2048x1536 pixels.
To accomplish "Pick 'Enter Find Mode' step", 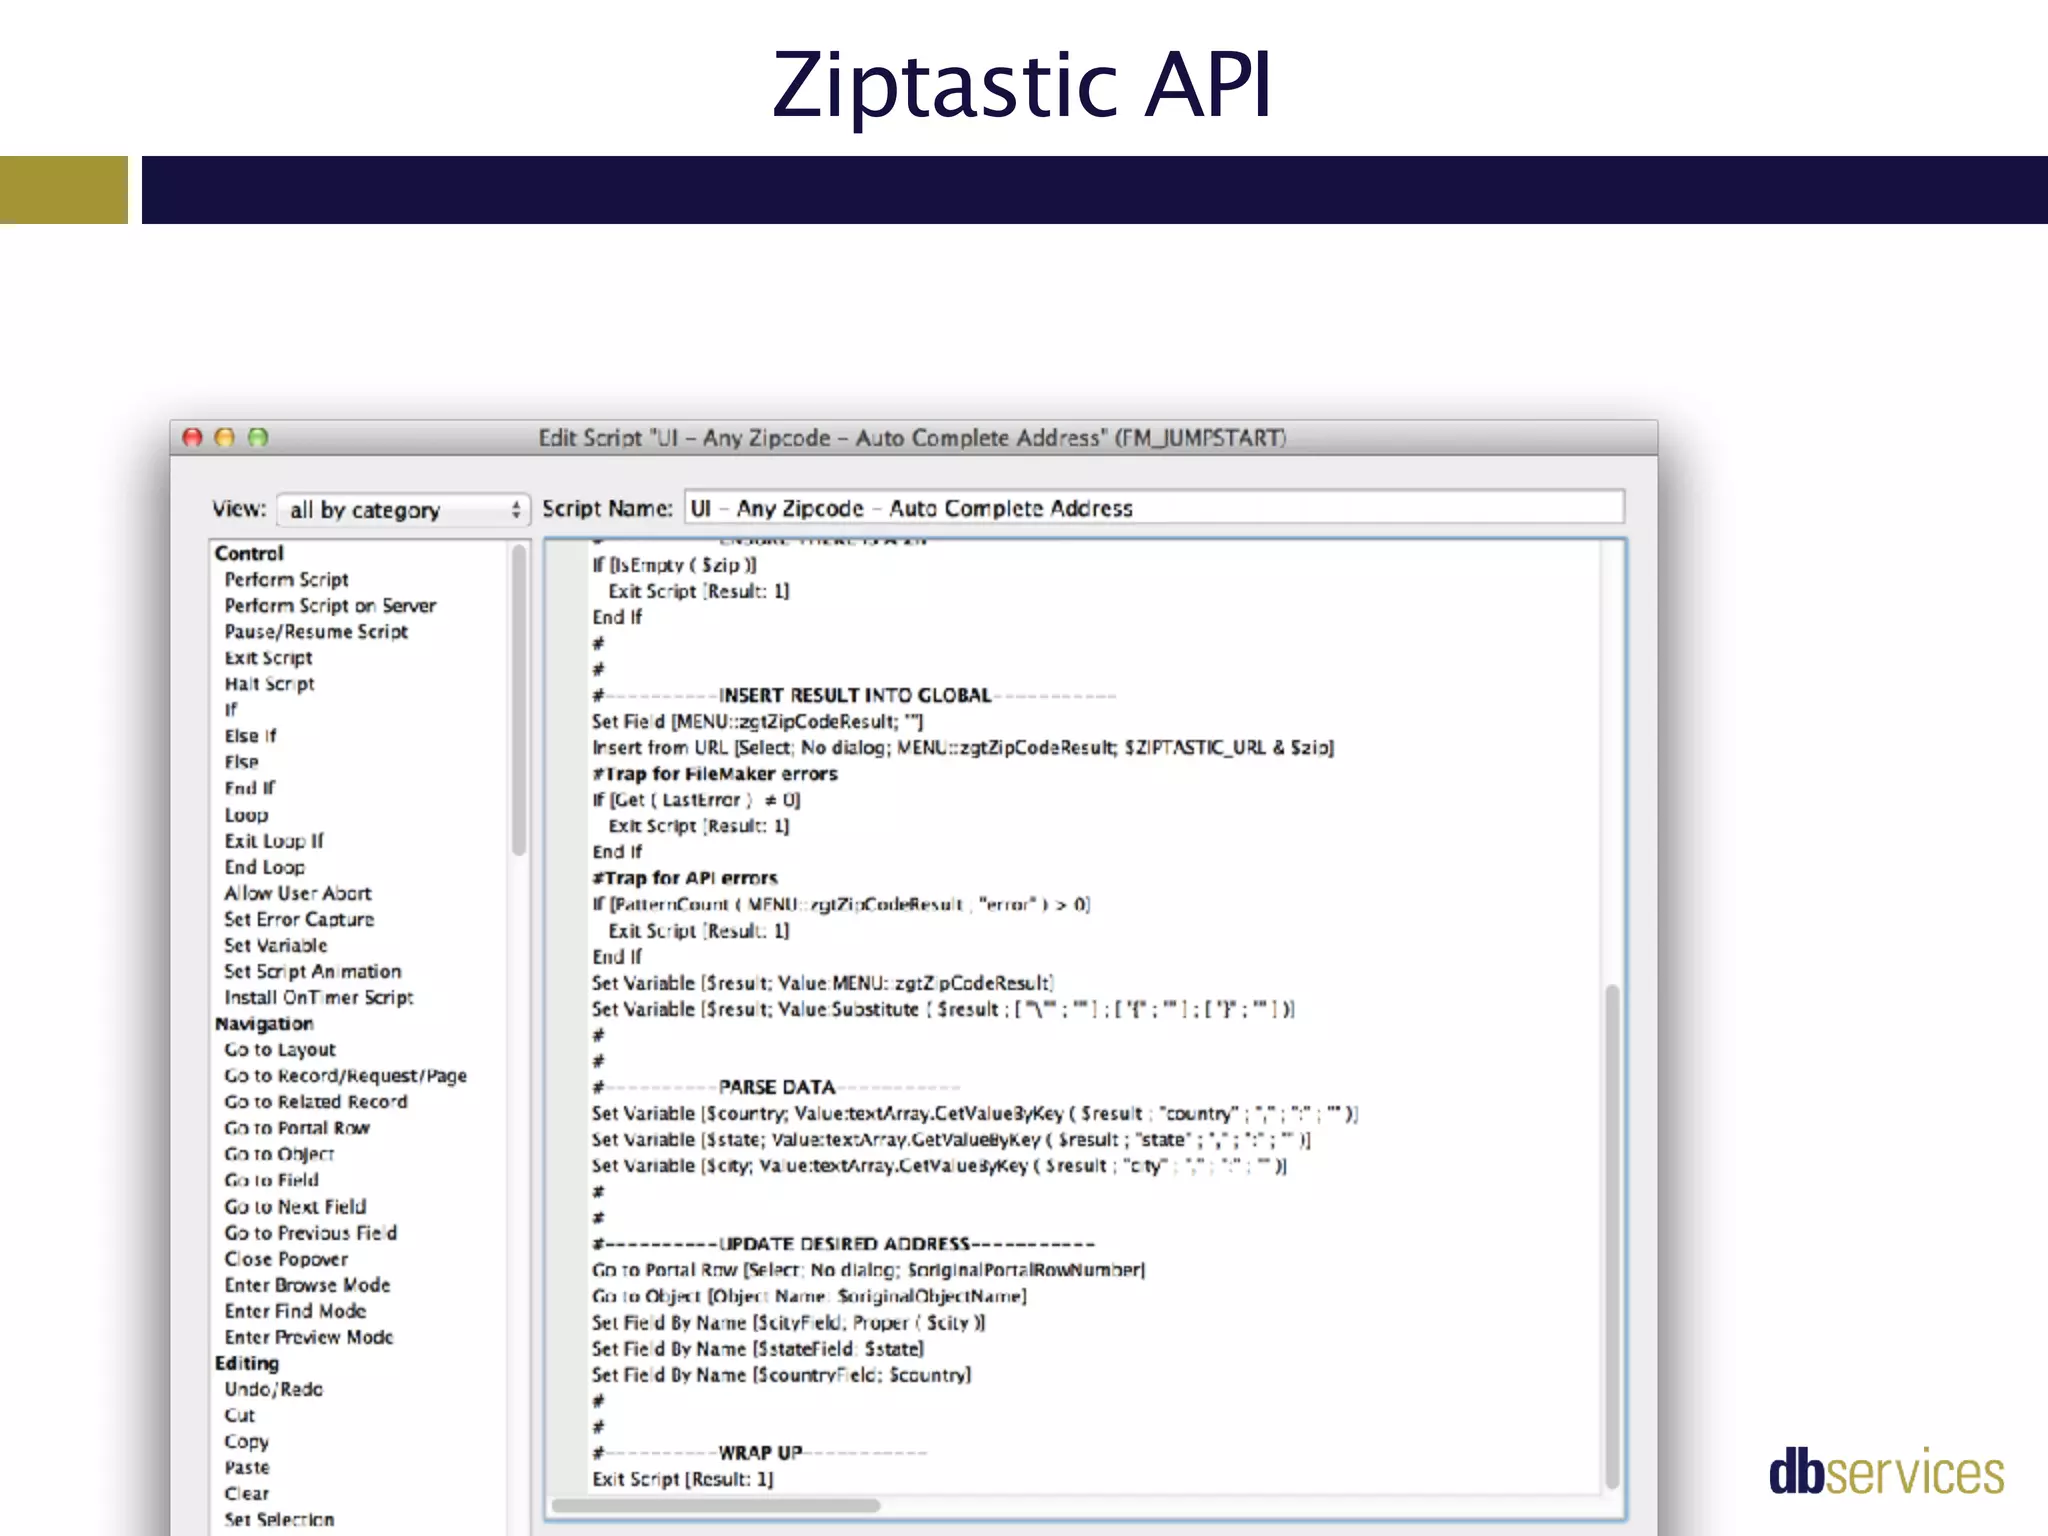I will (x=295, y=1311).
